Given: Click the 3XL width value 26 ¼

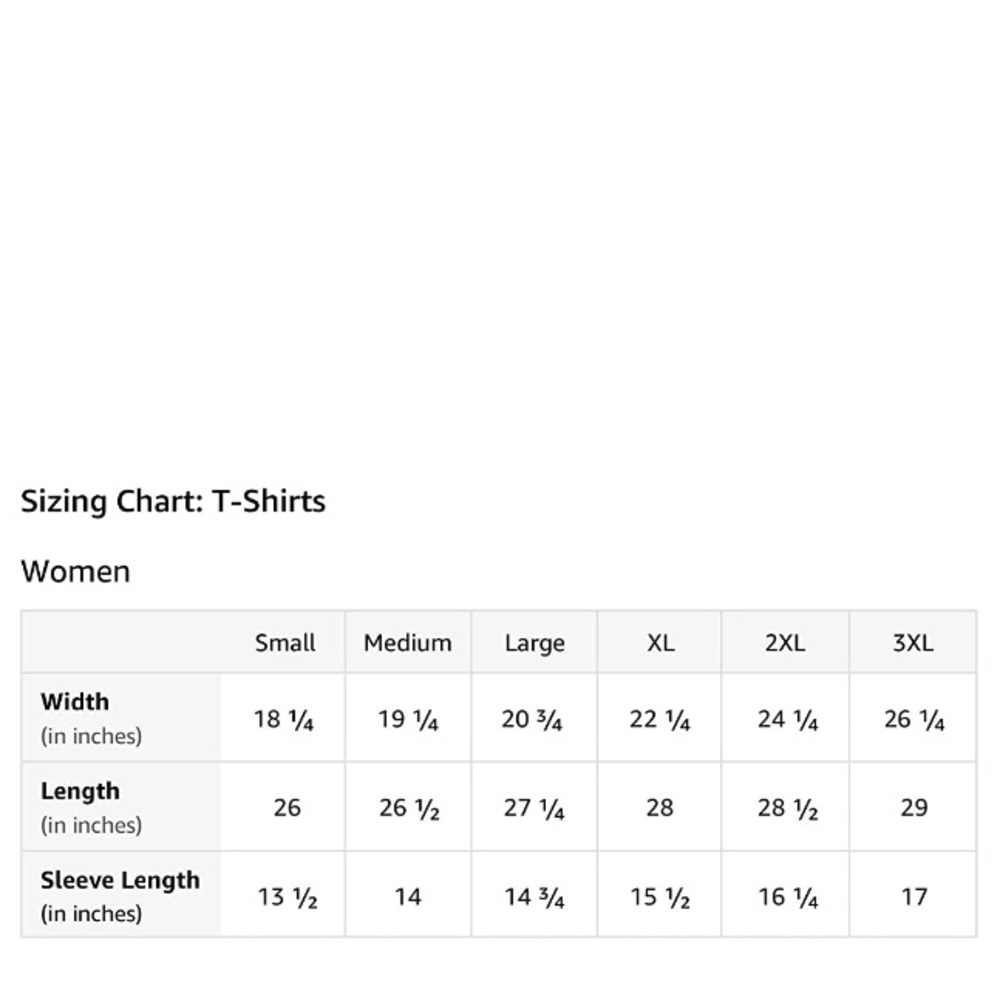Looking at the screenshot, I should [914, 719].
